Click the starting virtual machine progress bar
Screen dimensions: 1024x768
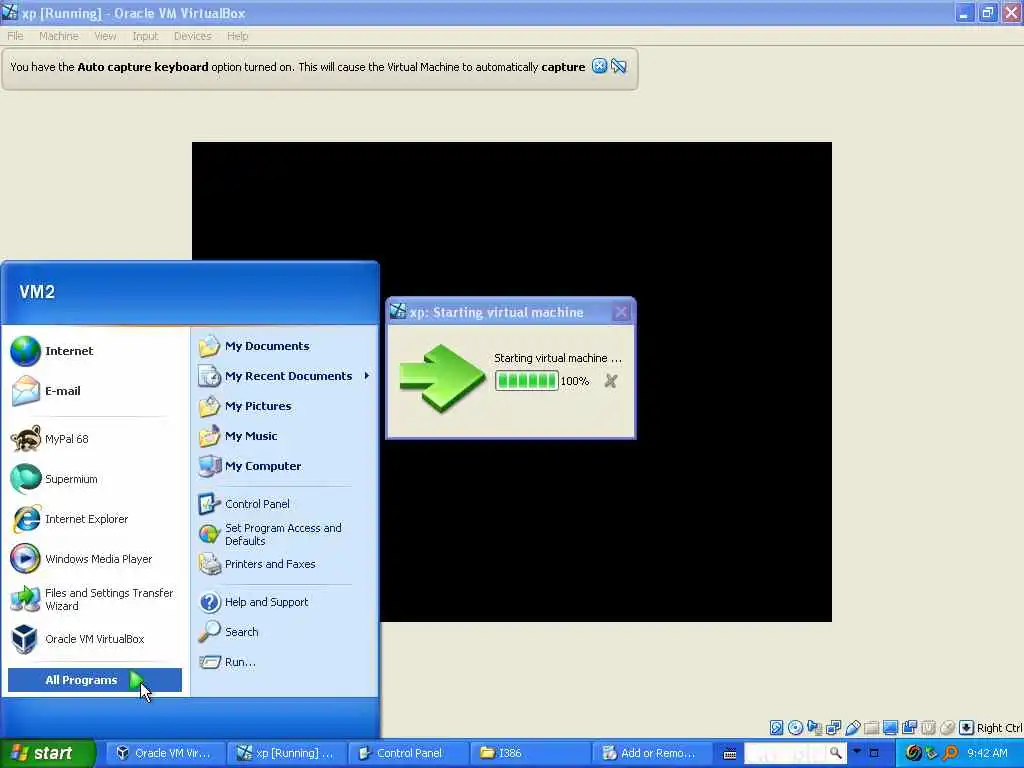click(x=526, y=381)
